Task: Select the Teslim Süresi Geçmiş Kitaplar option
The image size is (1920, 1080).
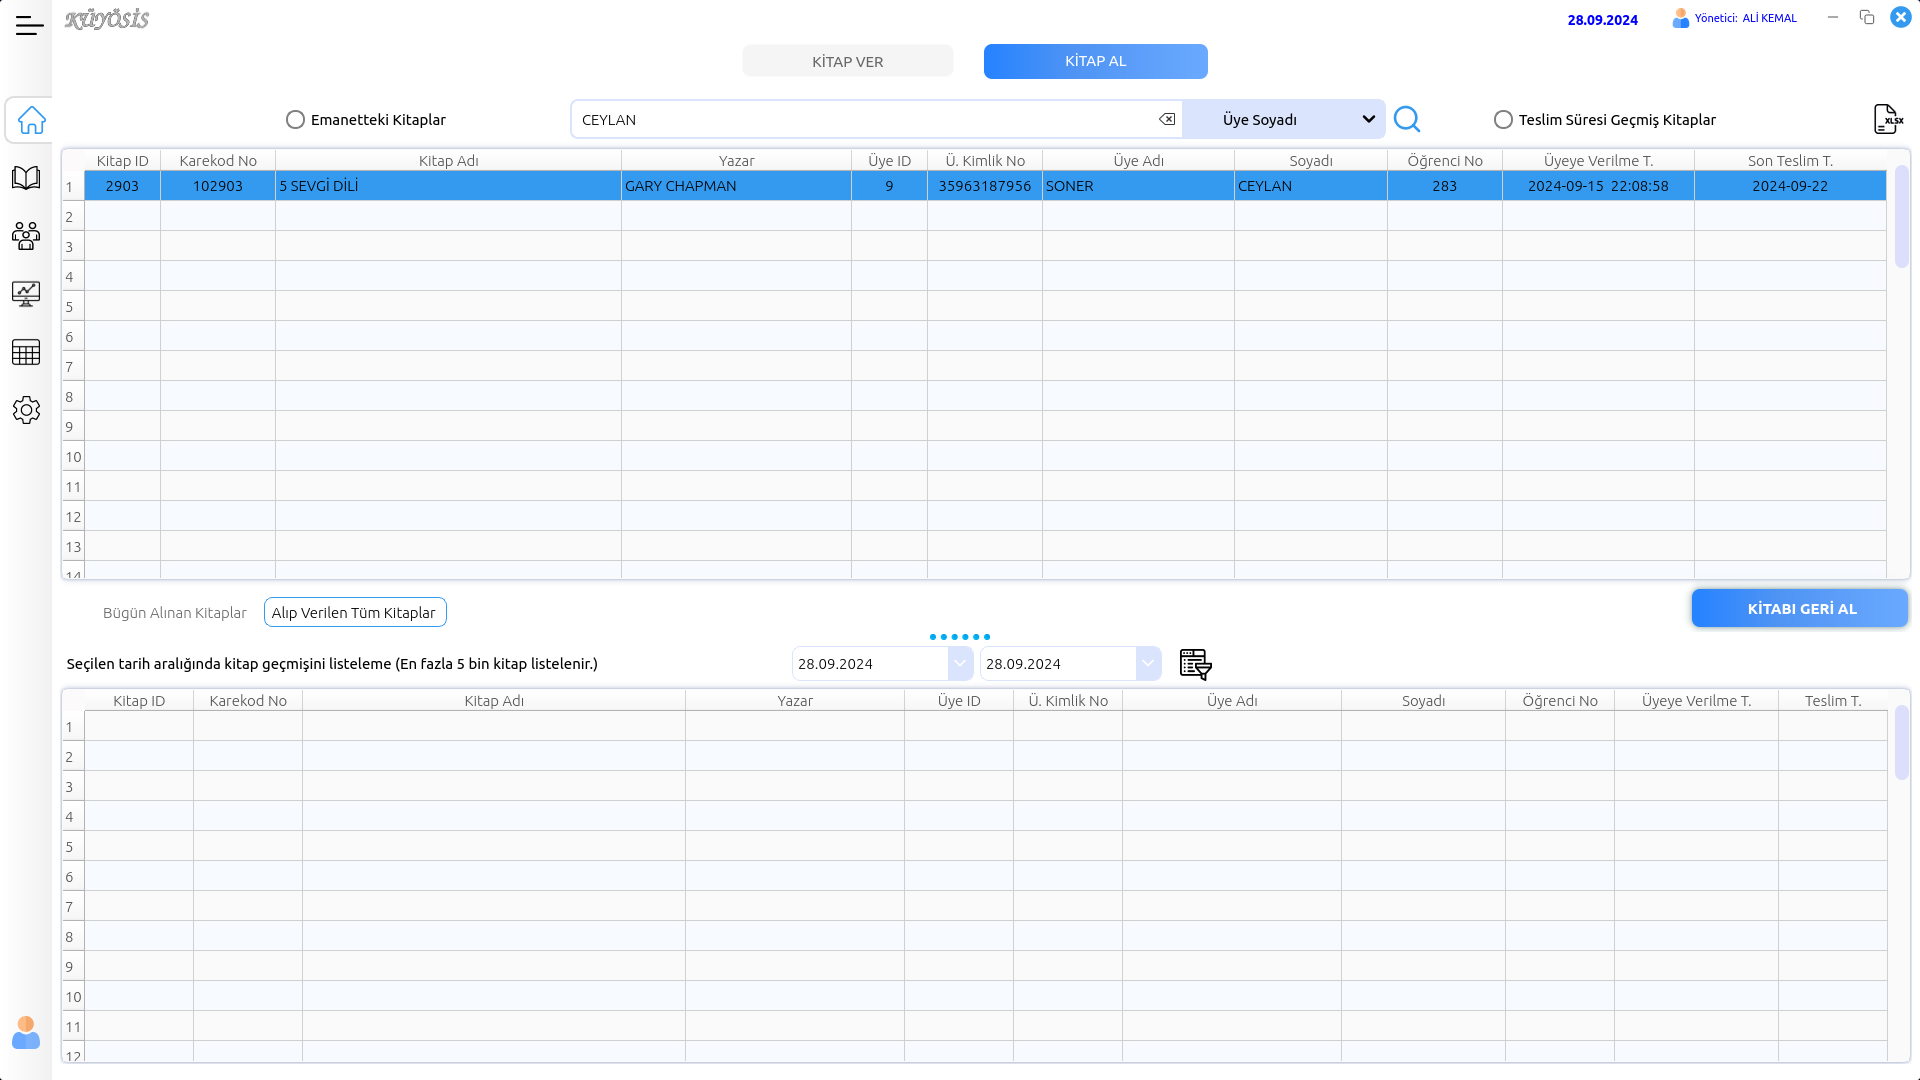Action: (1503, 120)
